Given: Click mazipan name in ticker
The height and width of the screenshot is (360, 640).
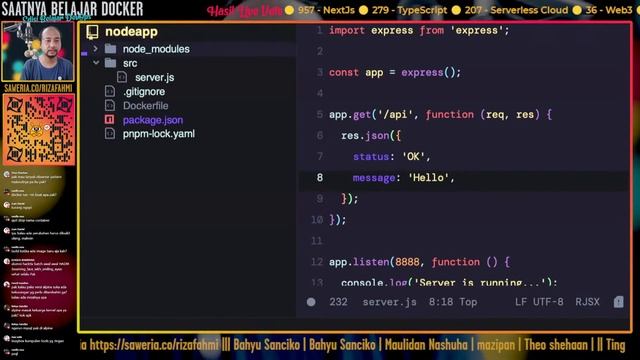Looking at the screenshot, I should pyautogui.click(x=496, y=345).
